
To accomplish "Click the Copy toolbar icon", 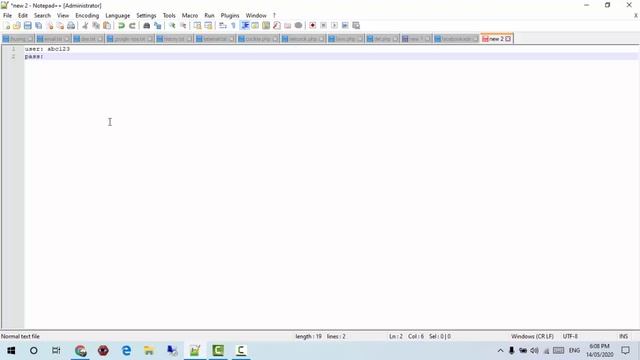I will coord(96,26).
